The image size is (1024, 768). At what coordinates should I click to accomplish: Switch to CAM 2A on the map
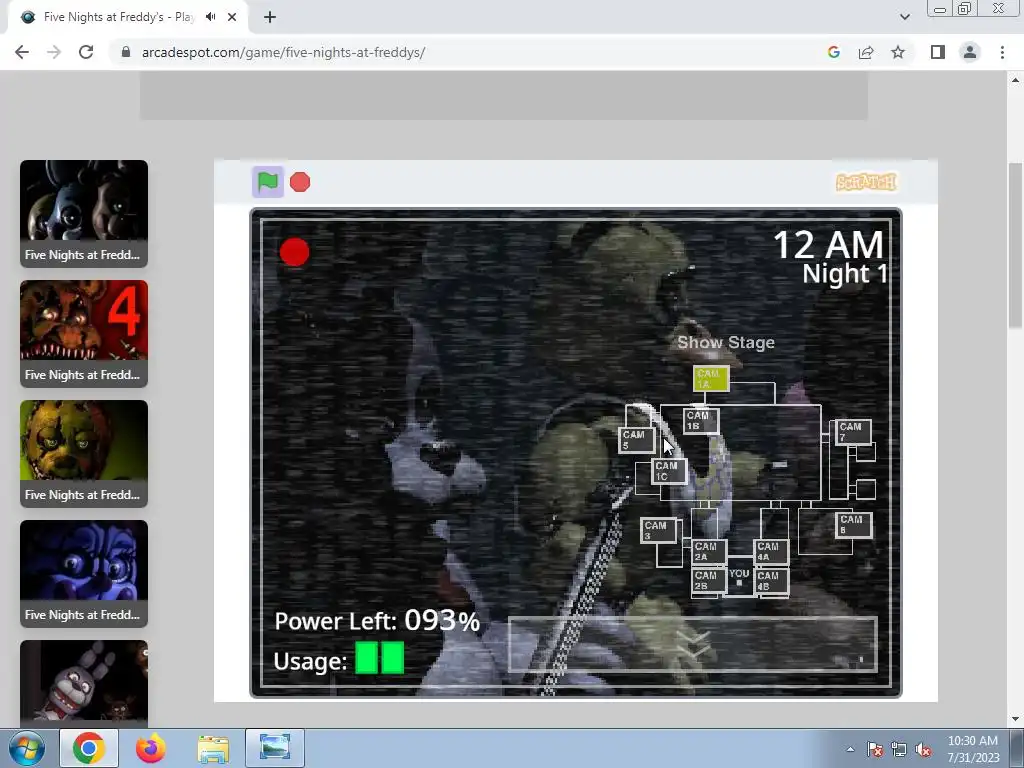[x=709, y=552]
